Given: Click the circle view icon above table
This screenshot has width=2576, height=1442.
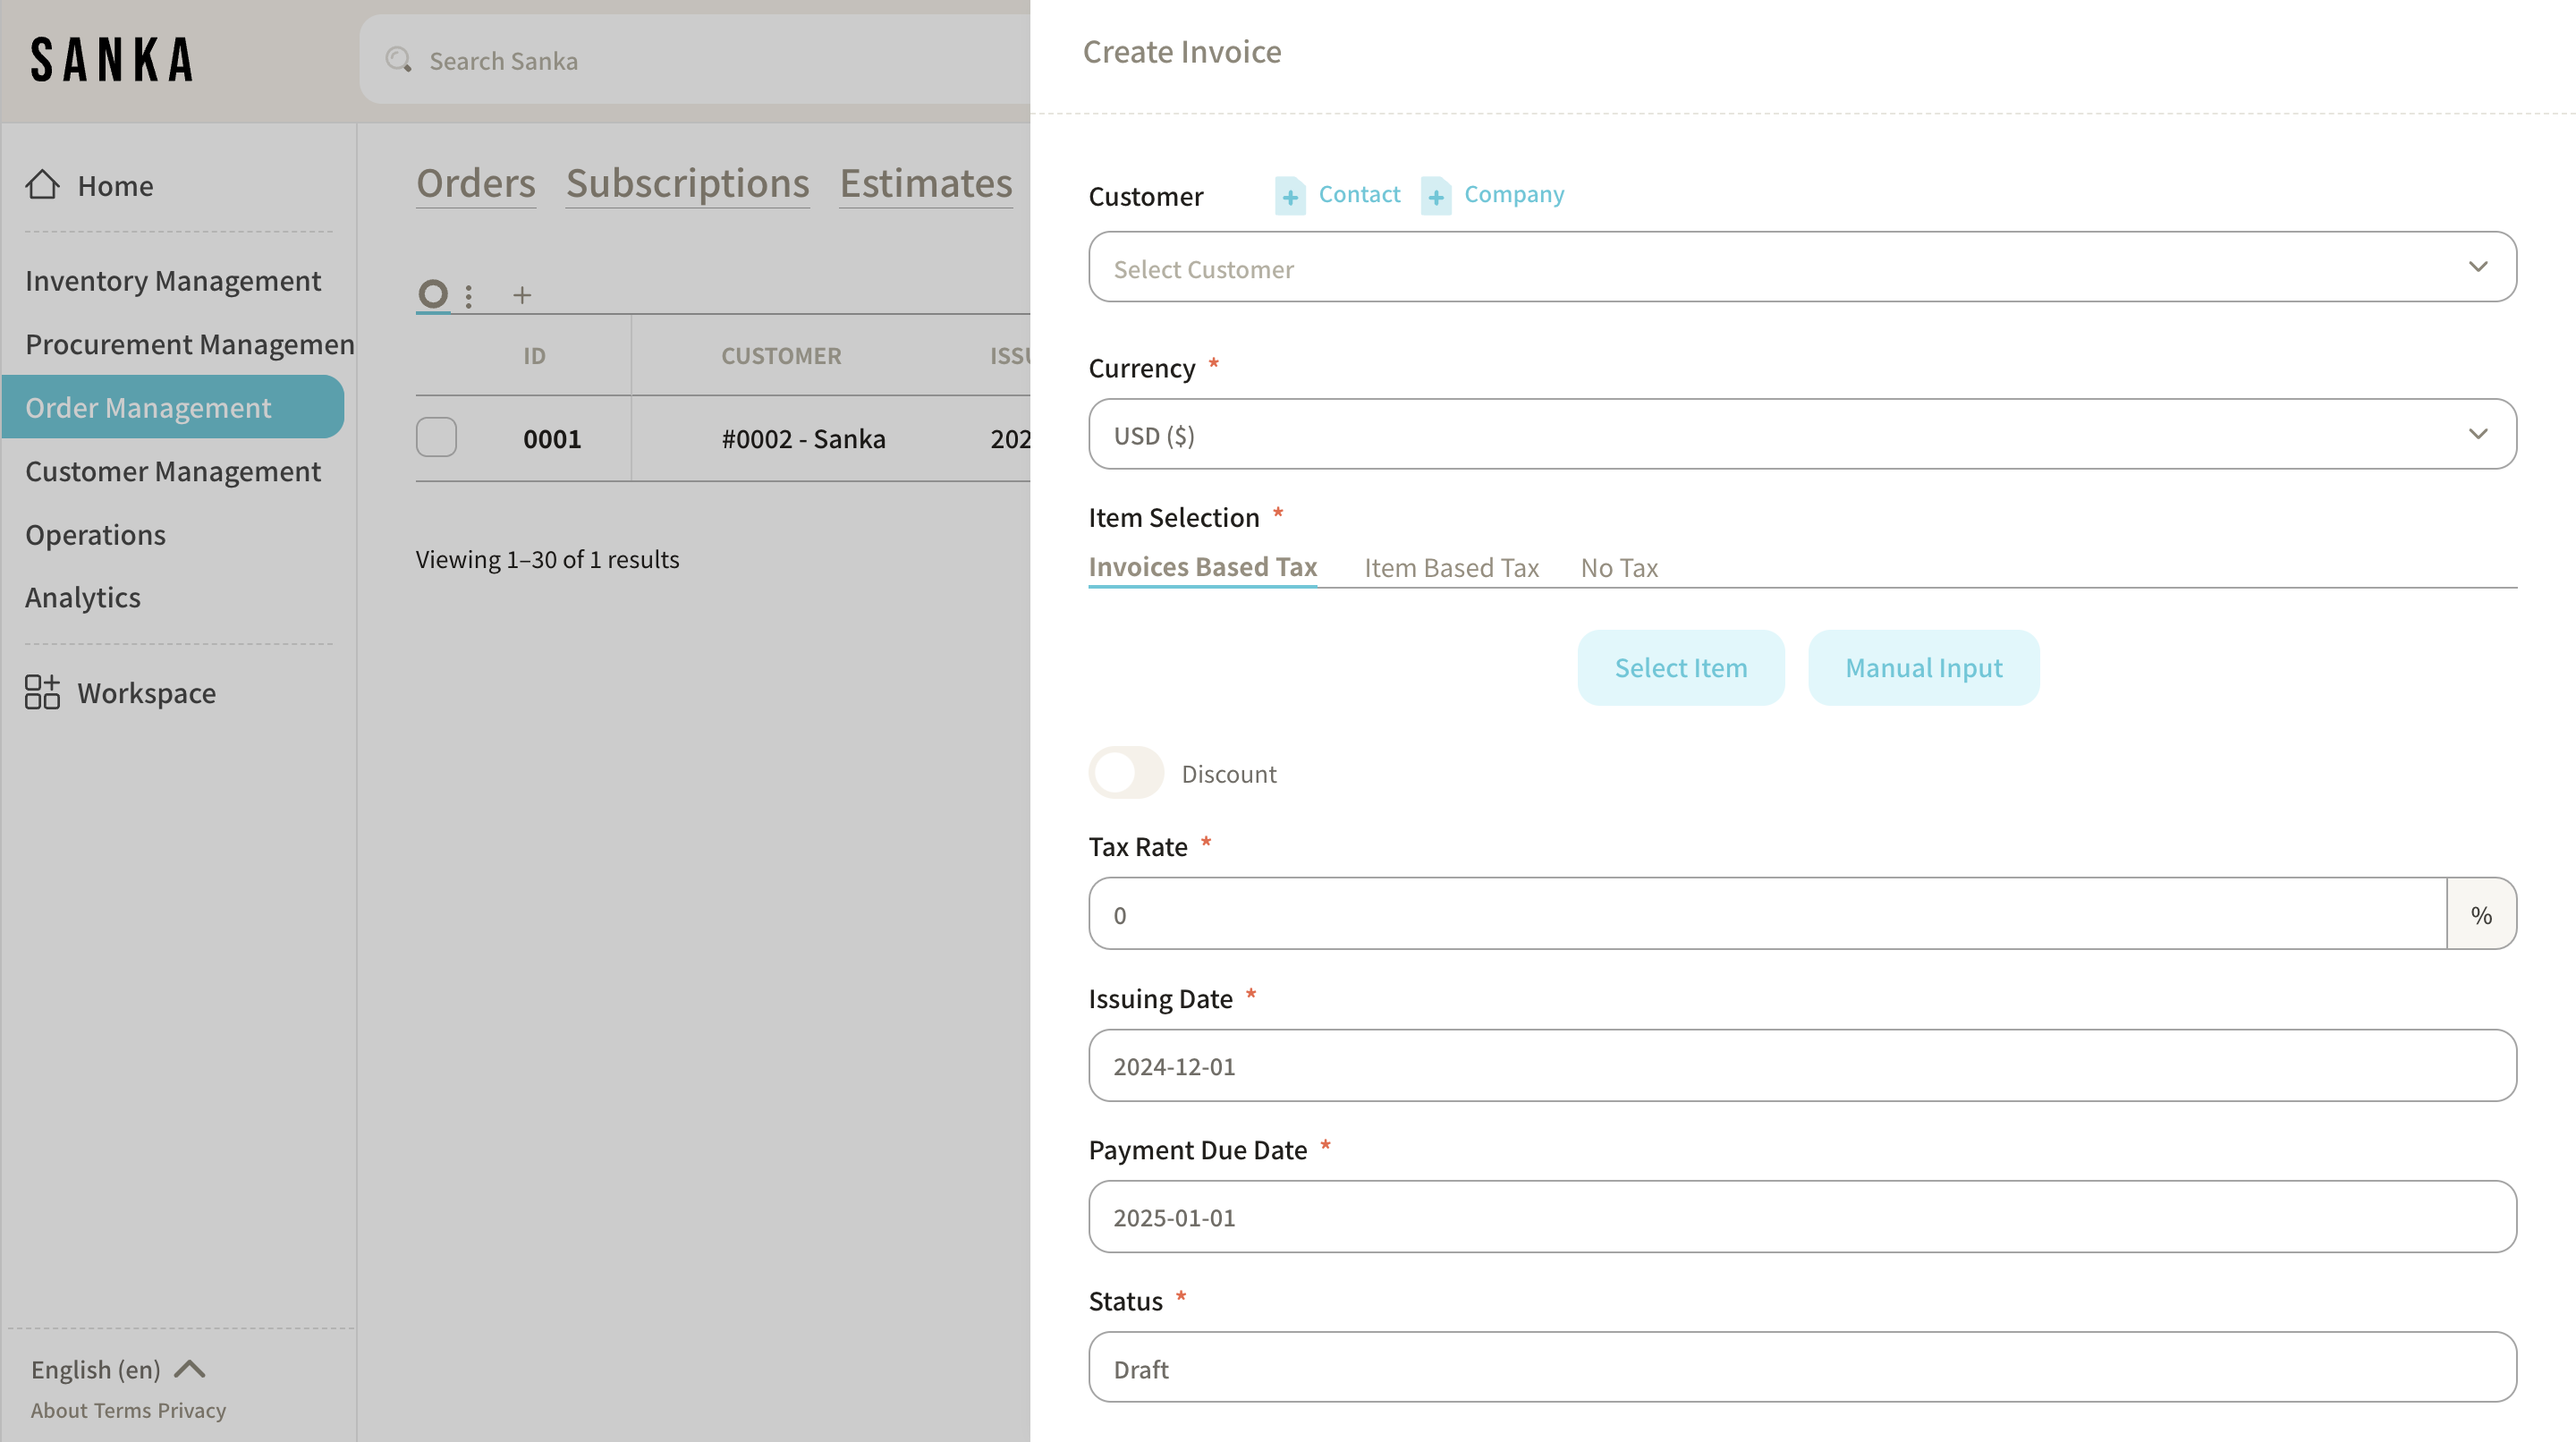Looking at the screenshot, I should [432, 294].
